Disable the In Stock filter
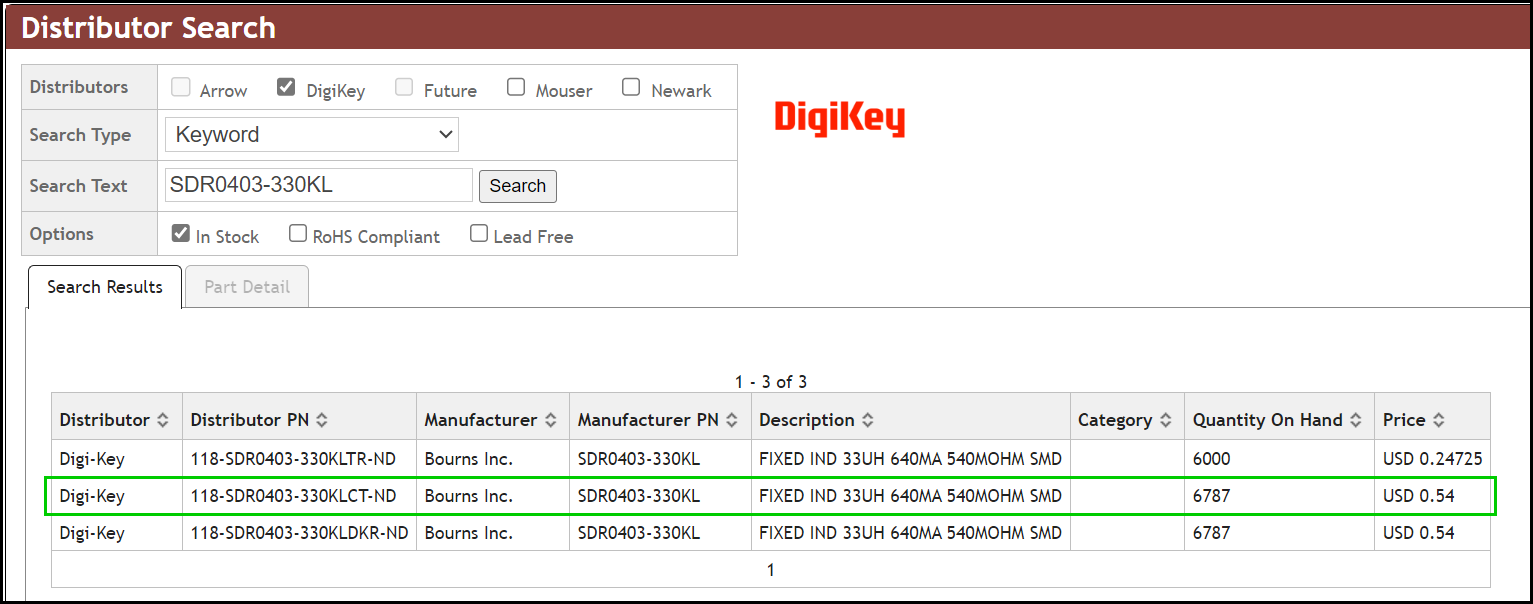The height and width of the screenshot is (604, 1533). click(x=181, y=232)
